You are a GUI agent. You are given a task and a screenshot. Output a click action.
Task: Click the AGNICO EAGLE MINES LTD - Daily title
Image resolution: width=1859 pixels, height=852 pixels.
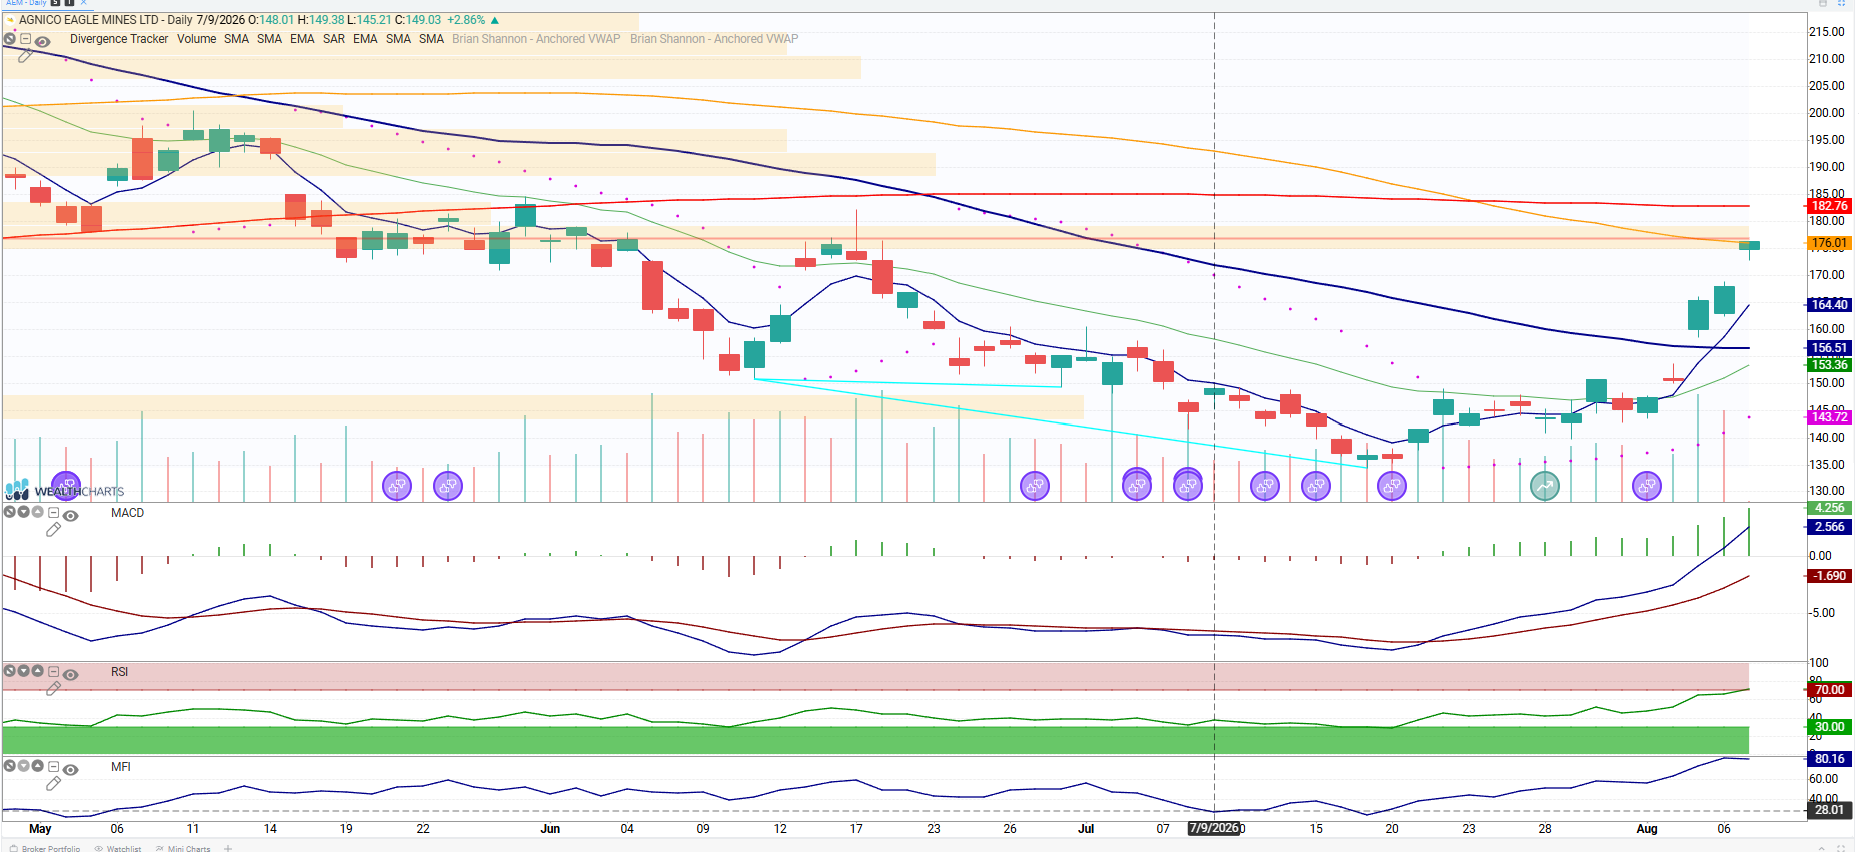pyautogui.click(x=106, y=20)
